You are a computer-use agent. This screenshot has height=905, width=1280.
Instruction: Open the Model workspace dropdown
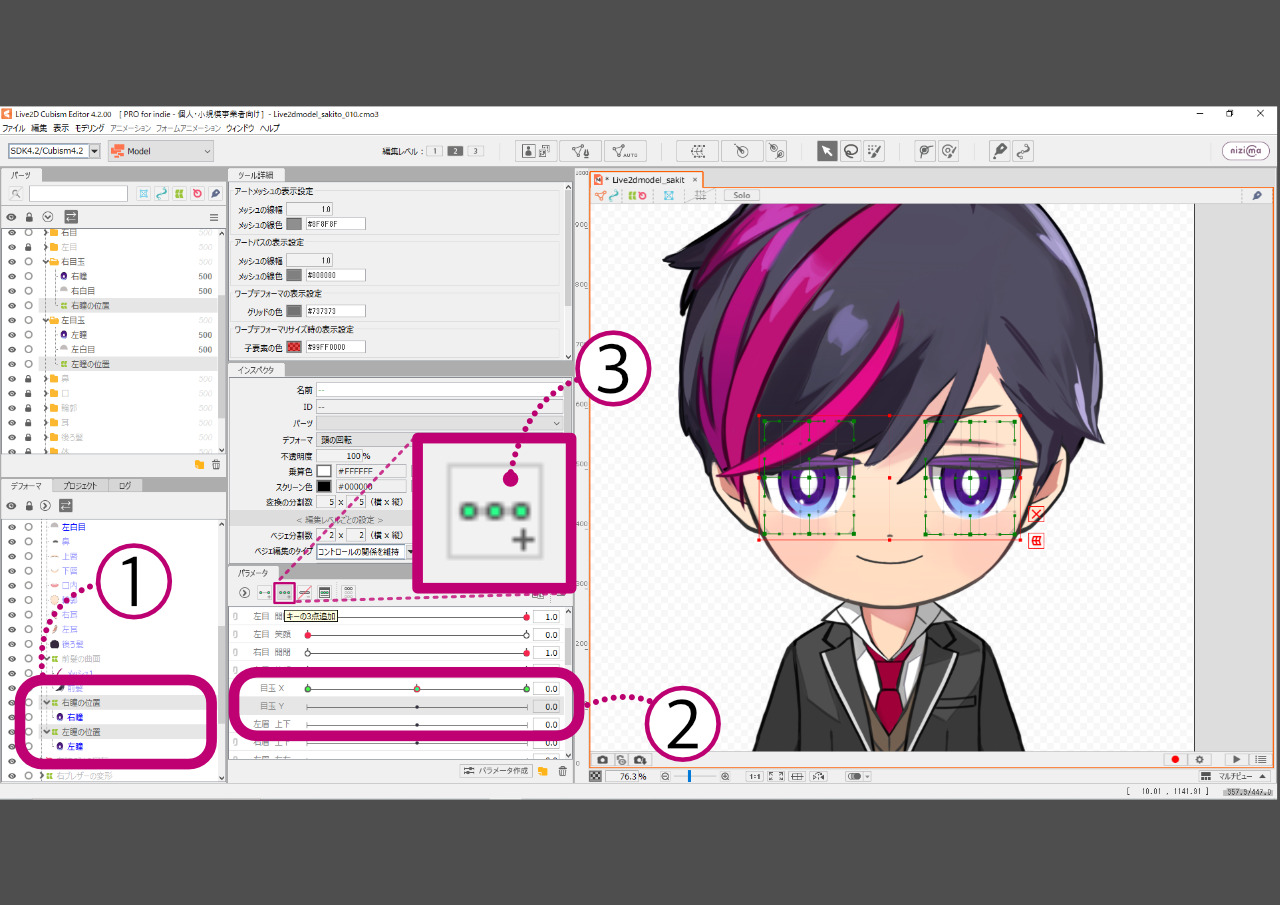coord(161,151)
